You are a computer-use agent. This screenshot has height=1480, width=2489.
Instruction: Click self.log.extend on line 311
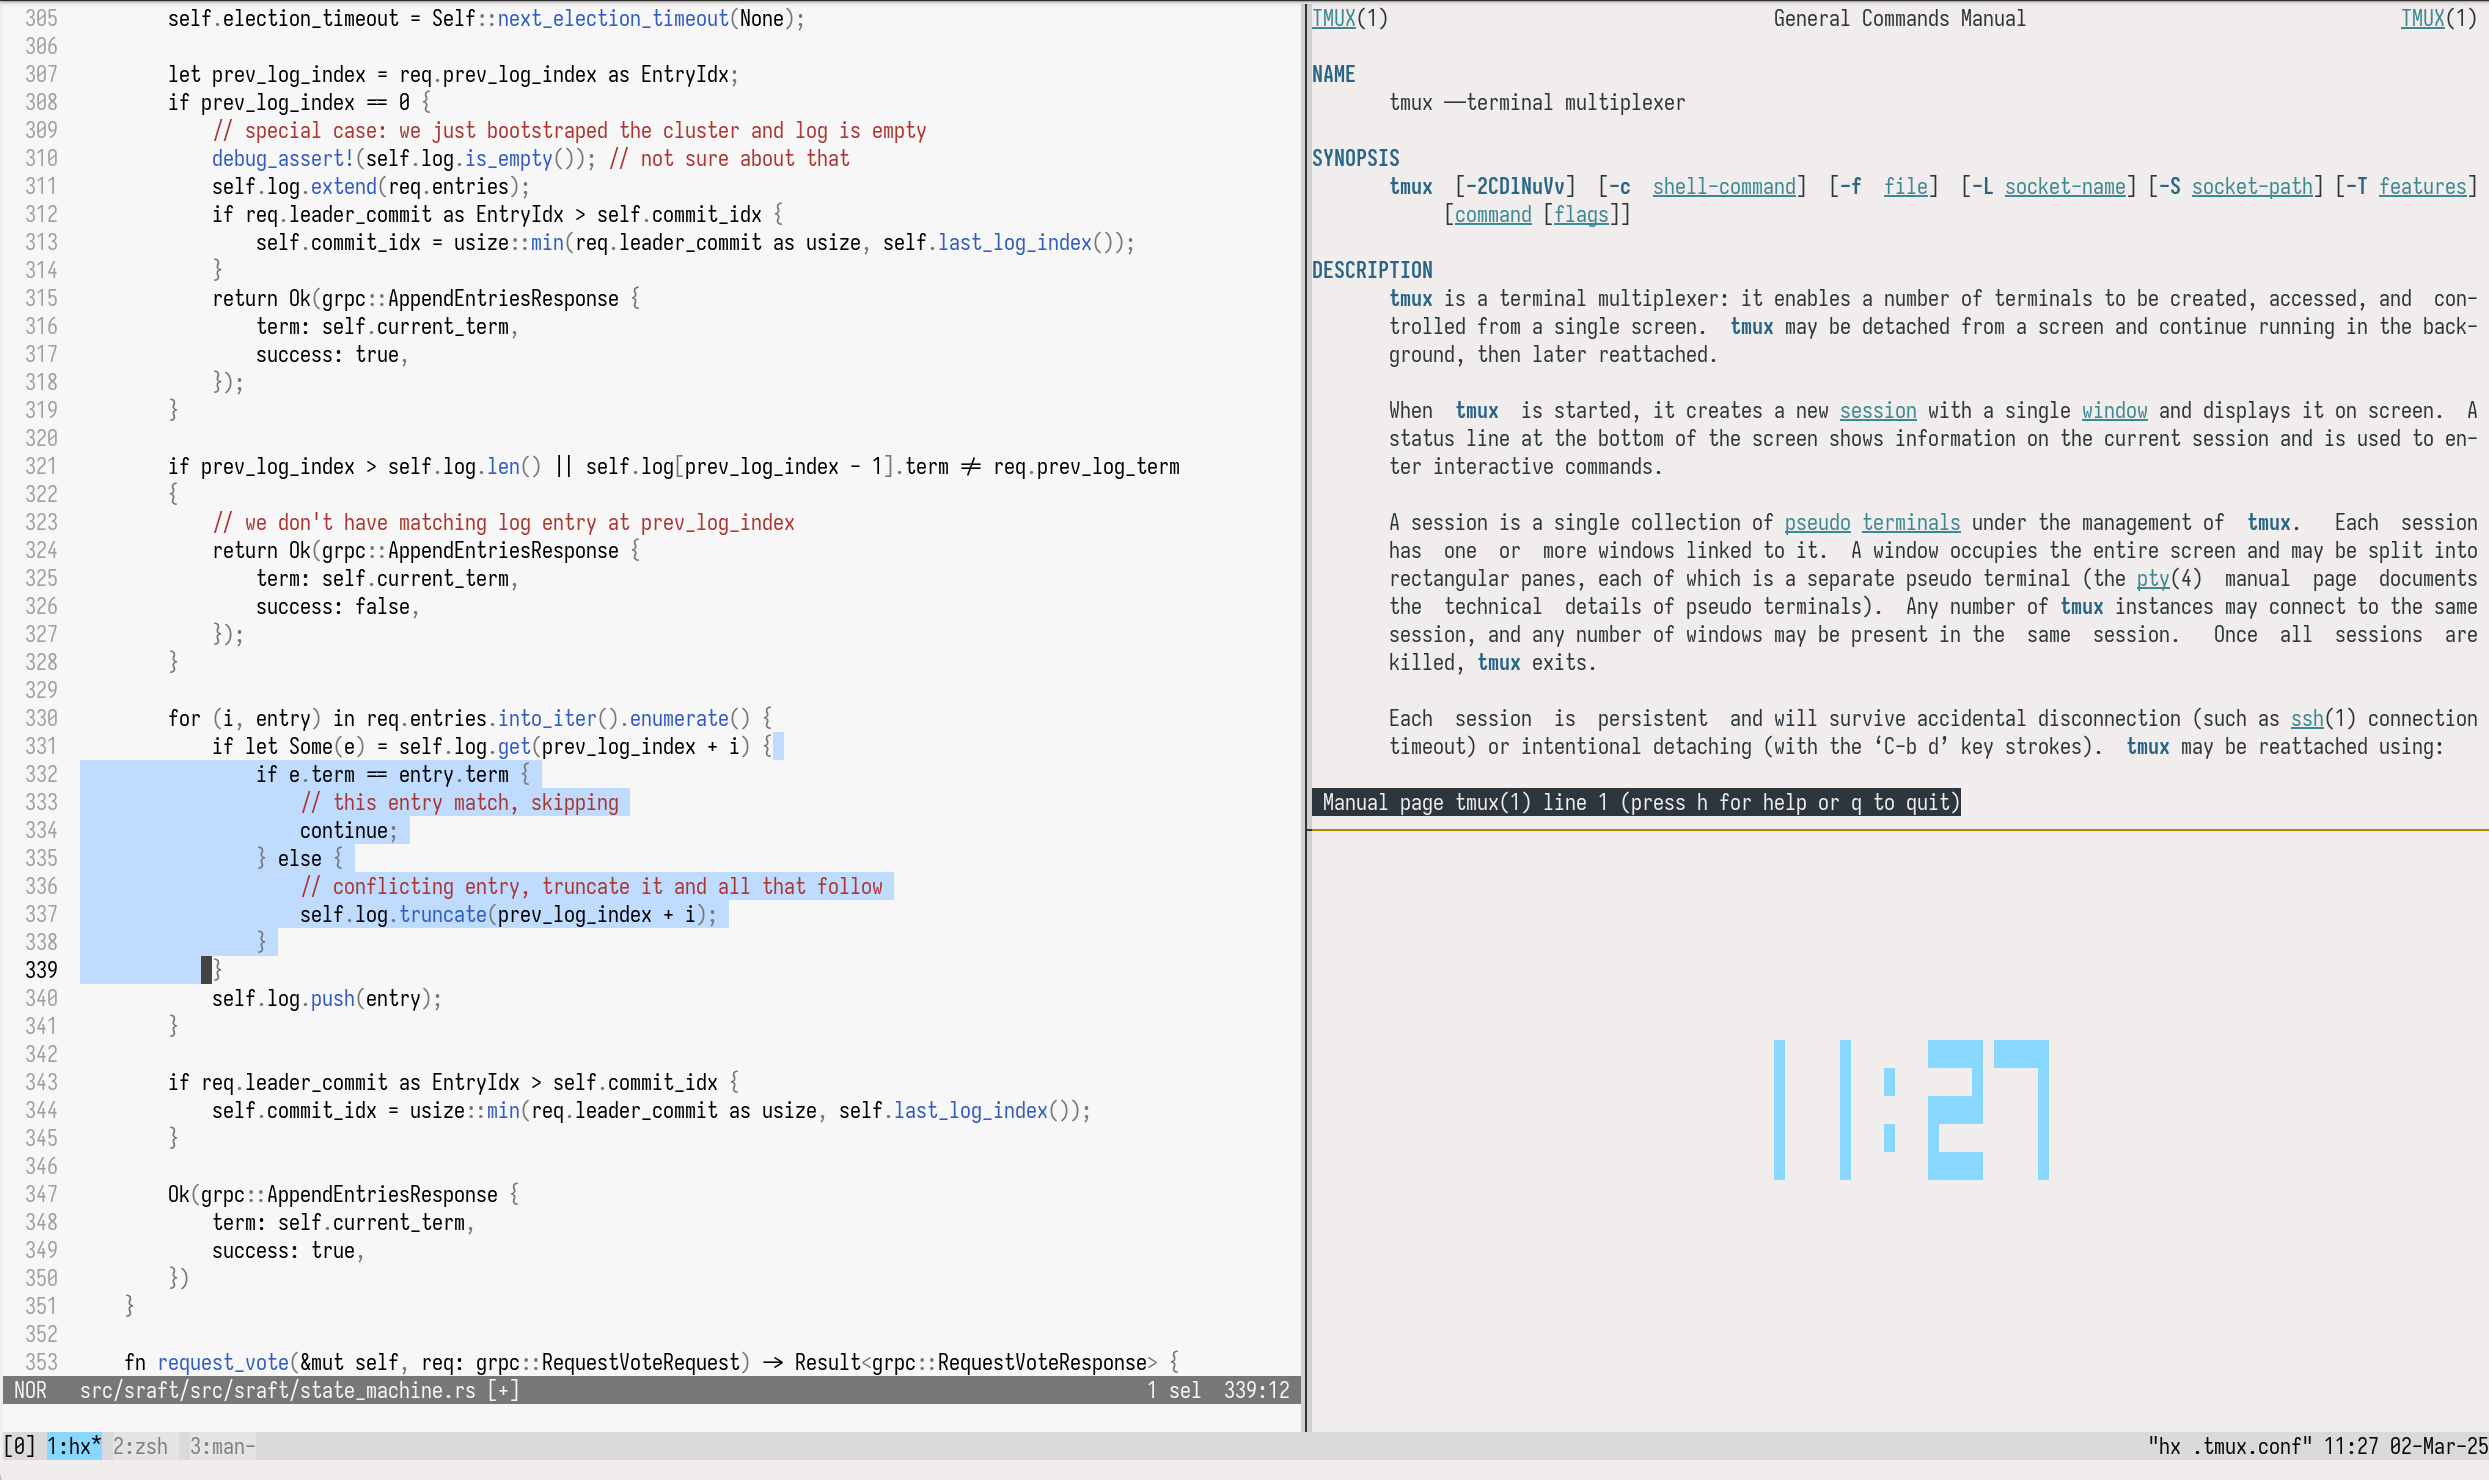294,186
